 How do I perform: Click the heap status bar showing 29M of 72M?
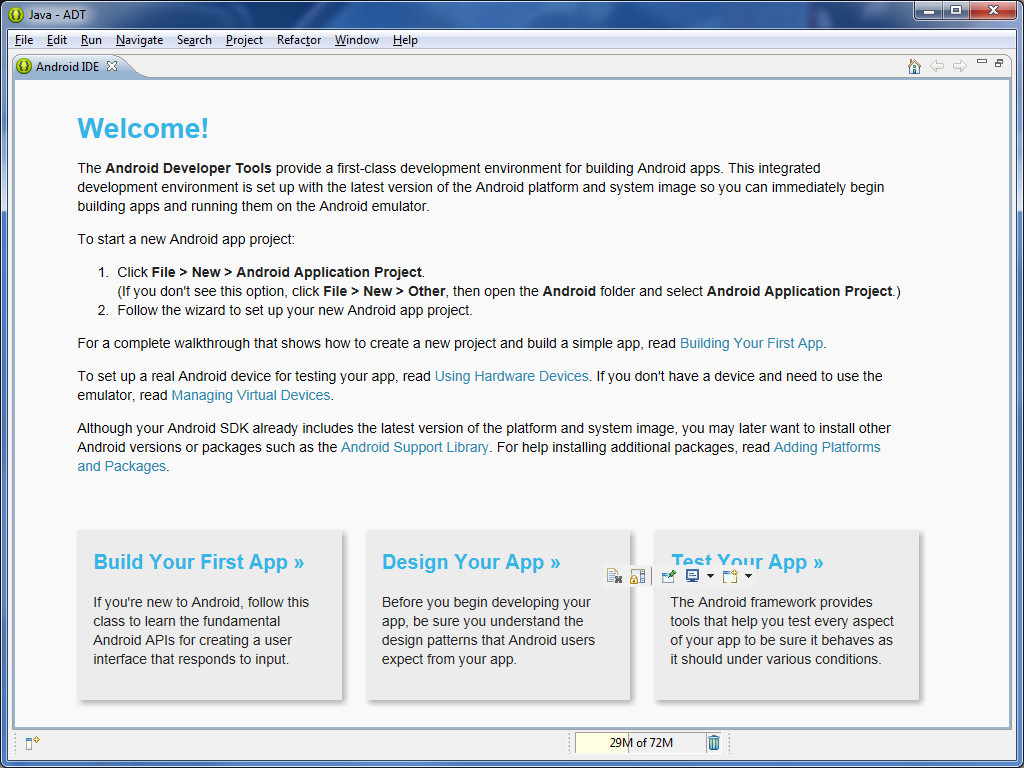641,743
